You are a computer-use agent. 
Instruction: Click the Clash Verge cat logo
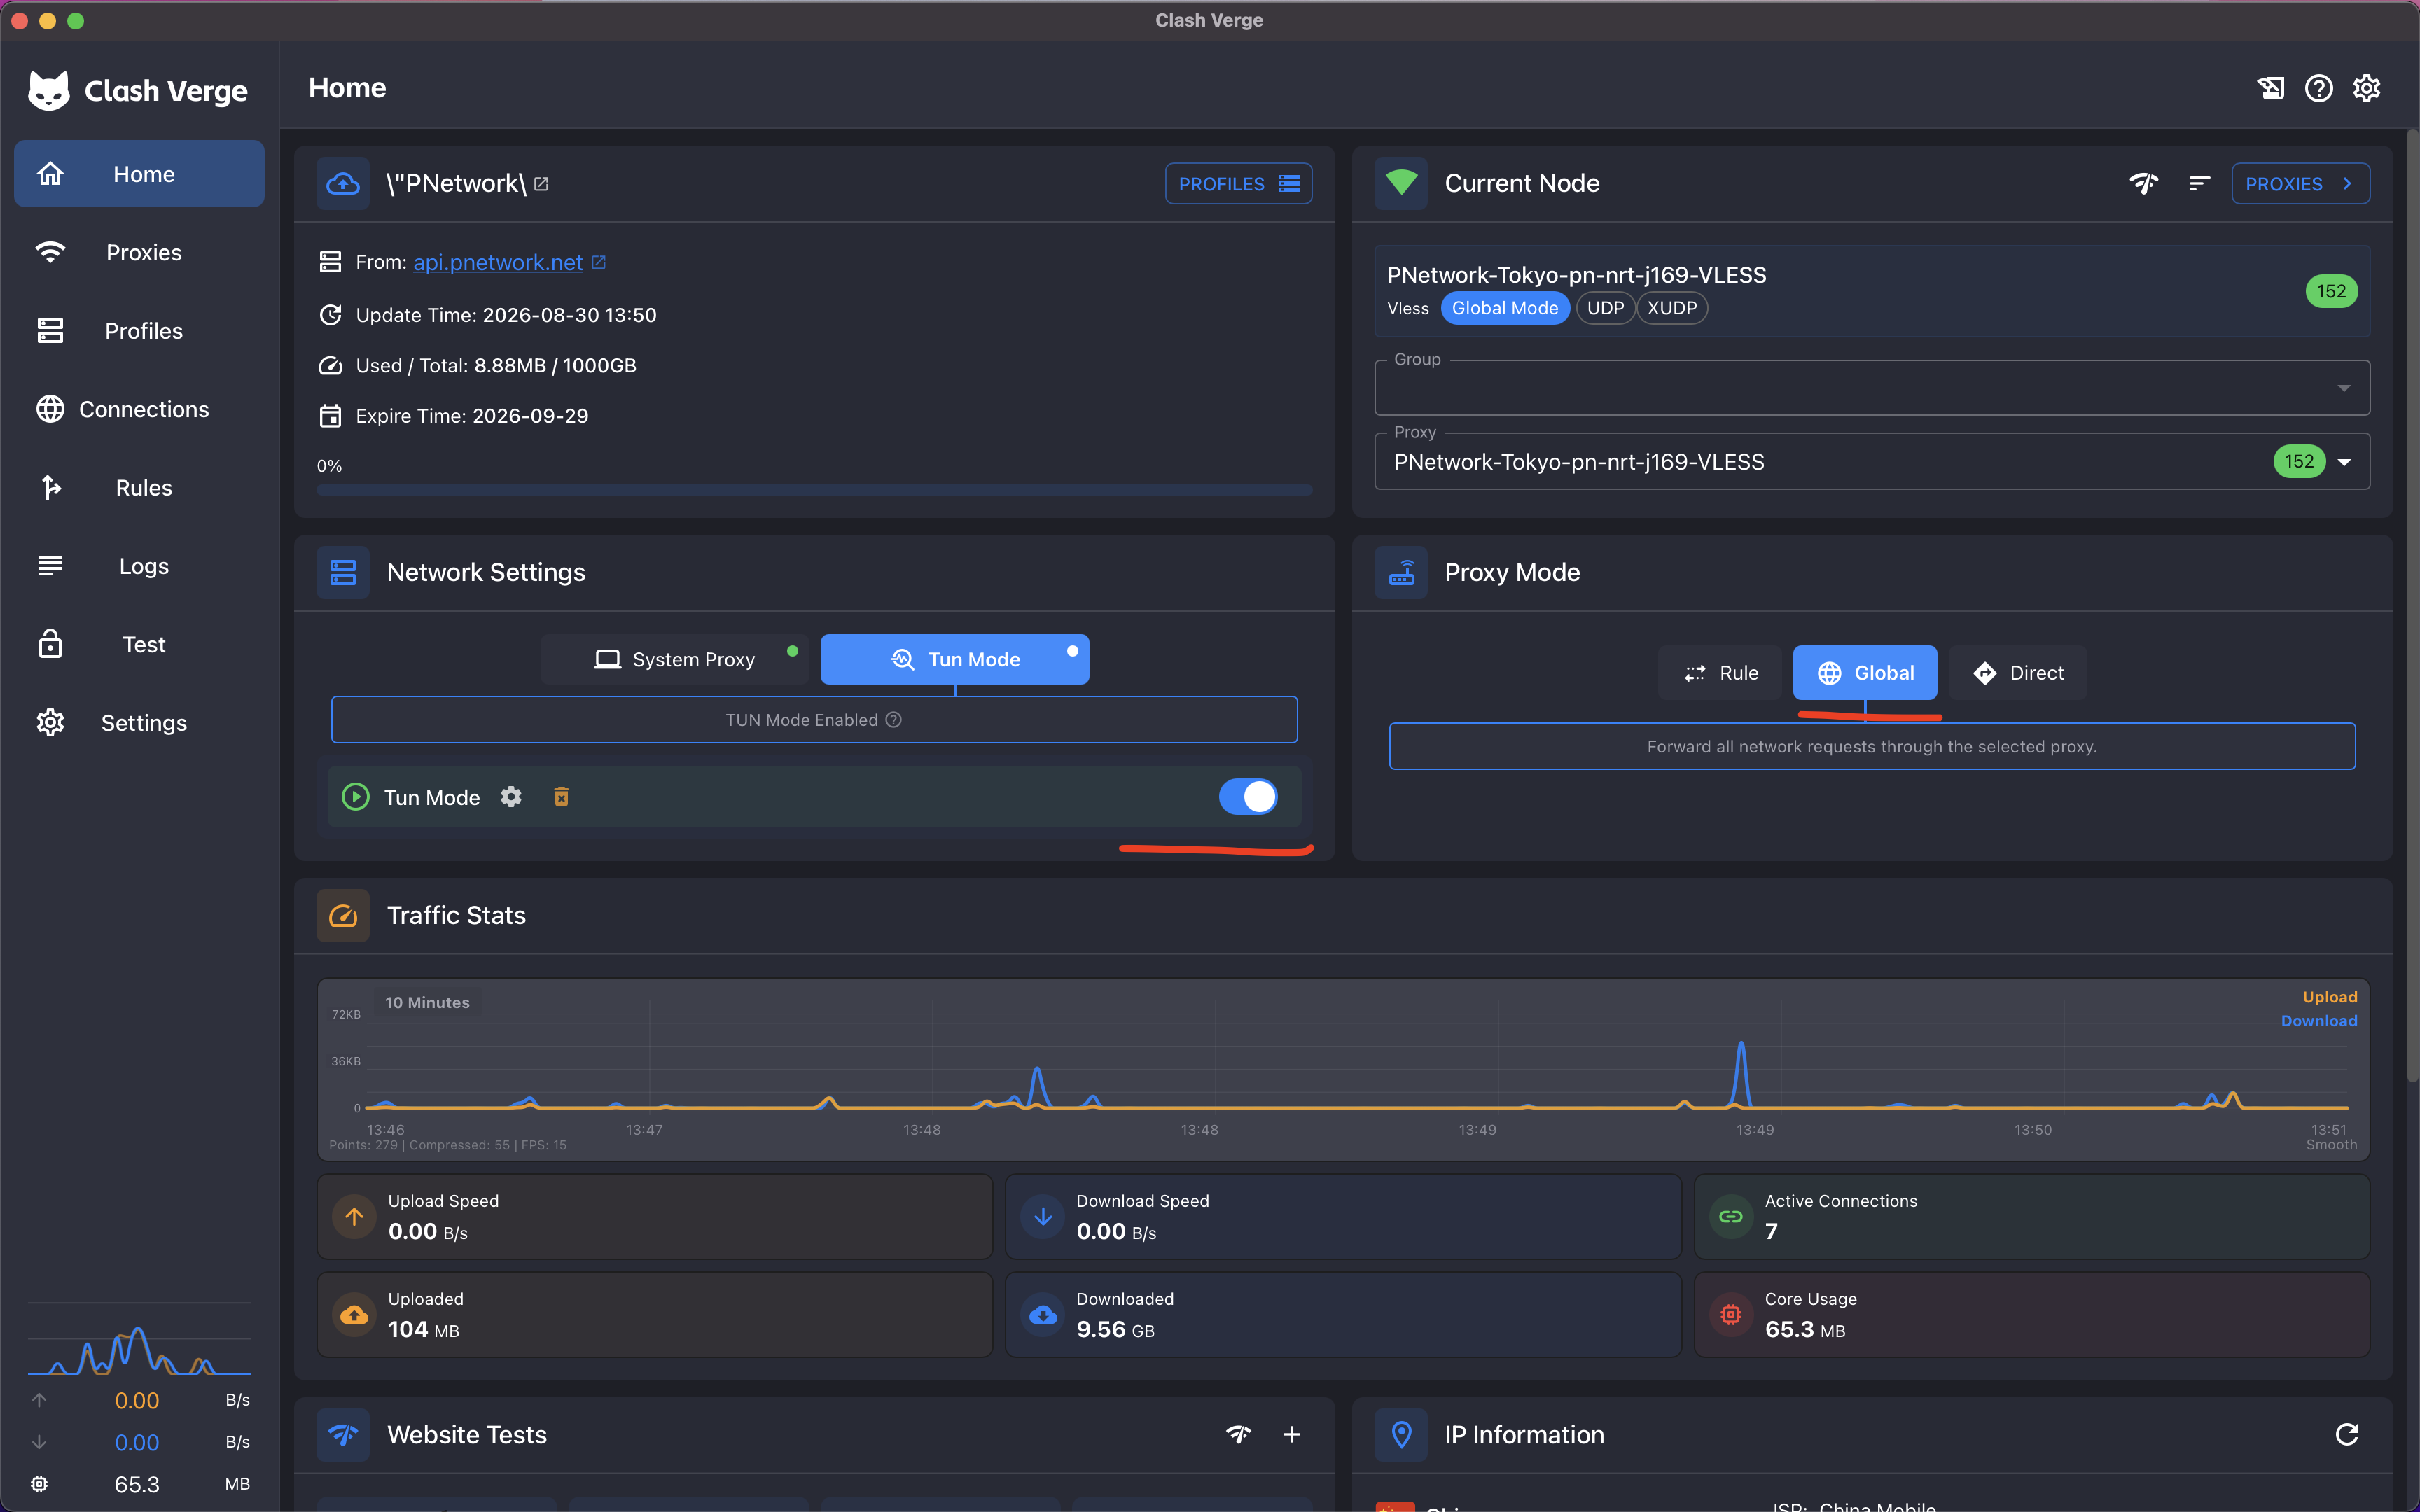[x=48, y=91]
